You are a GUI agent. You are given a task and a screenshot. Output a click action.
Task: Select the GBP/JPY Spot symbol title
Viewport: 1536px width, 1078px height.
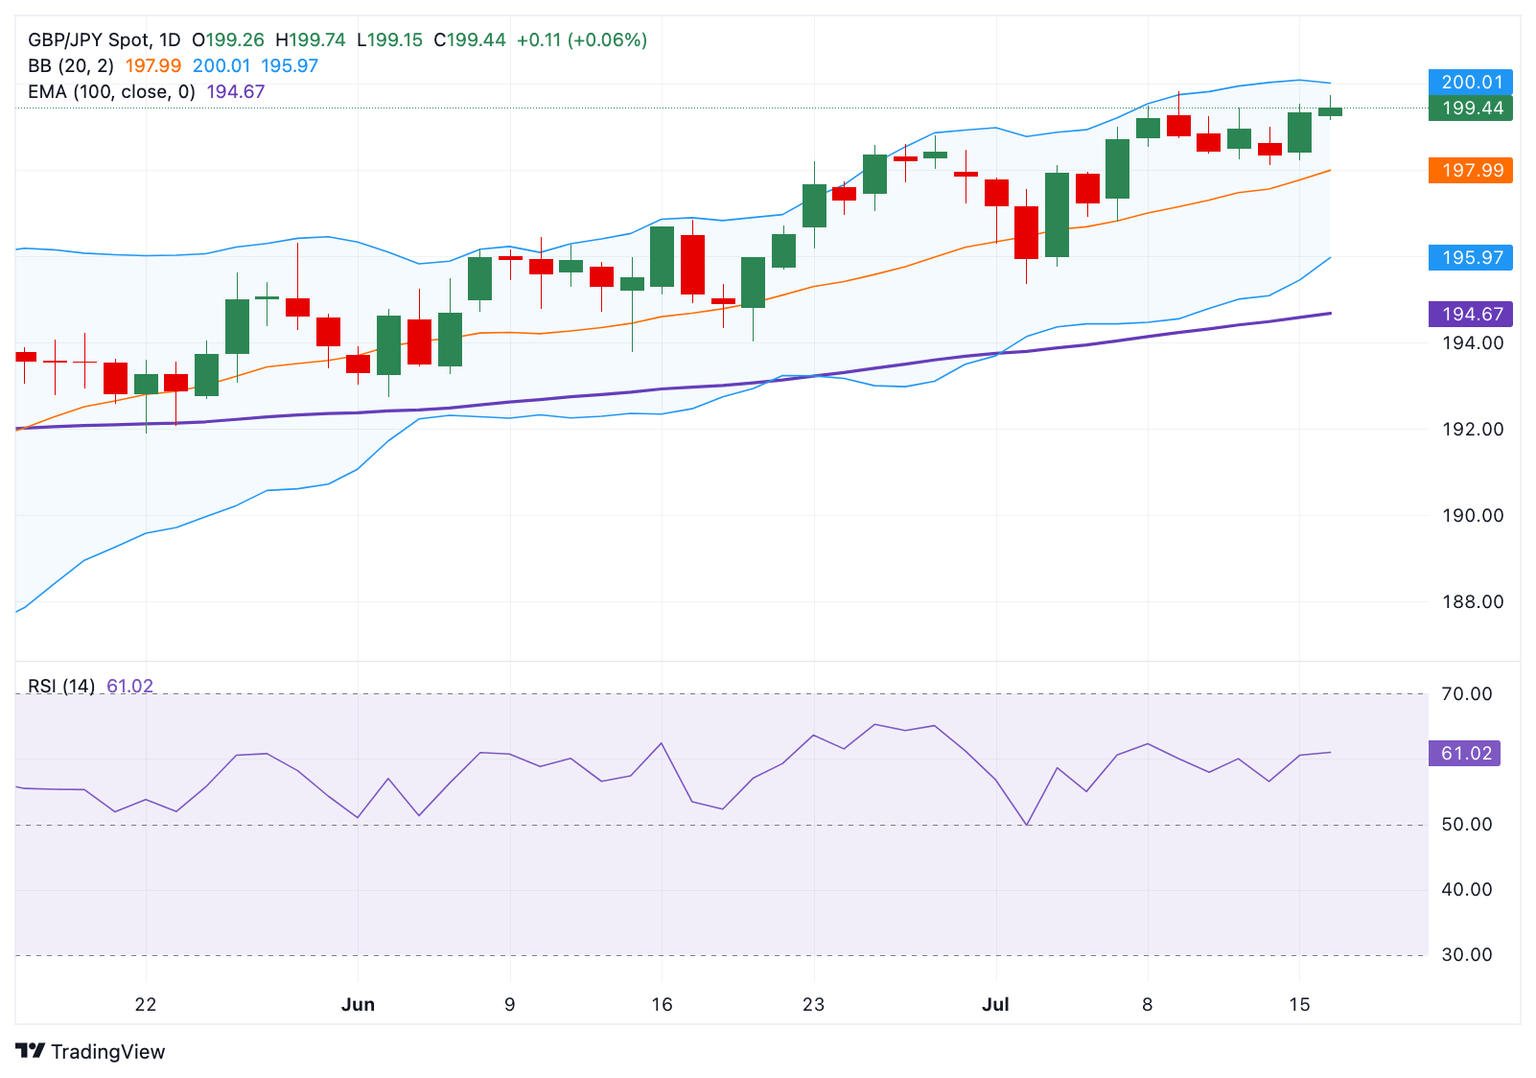[x=104, y=40]
